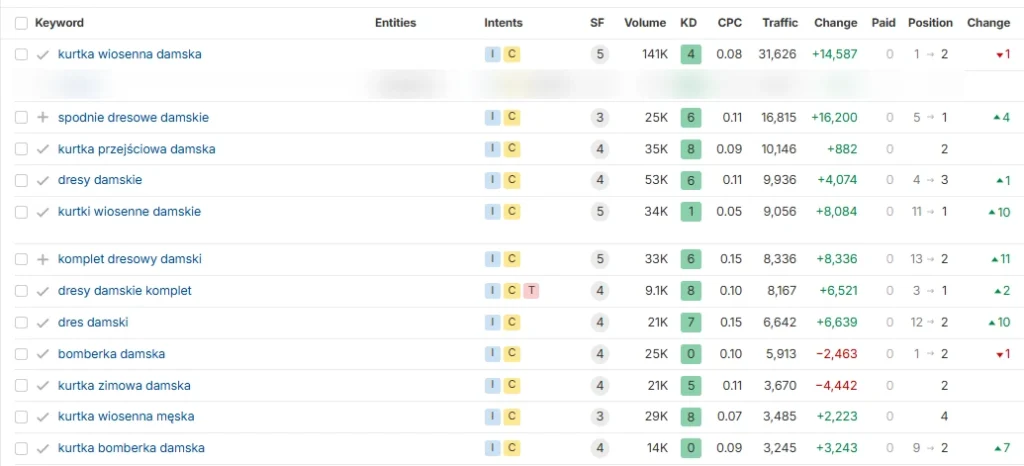The height and width of the screenshot is (466, 1024).
Task: Click the plus icon beside spodnie dresowe damskie
Action: point(42,118)
